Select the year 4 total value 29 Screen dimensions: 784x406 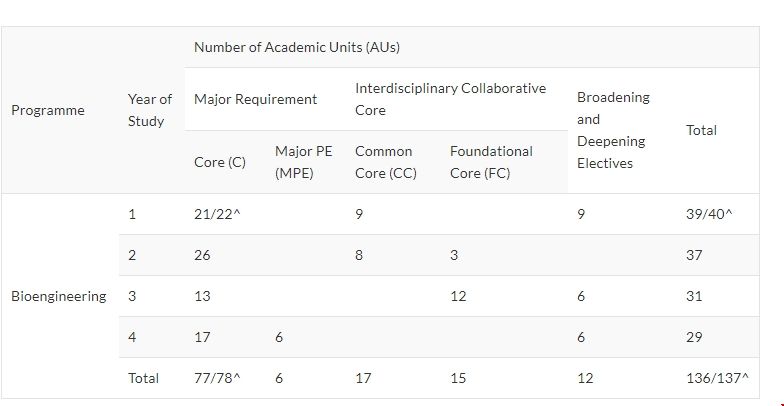pyautogui.click(x=694, y=337)
